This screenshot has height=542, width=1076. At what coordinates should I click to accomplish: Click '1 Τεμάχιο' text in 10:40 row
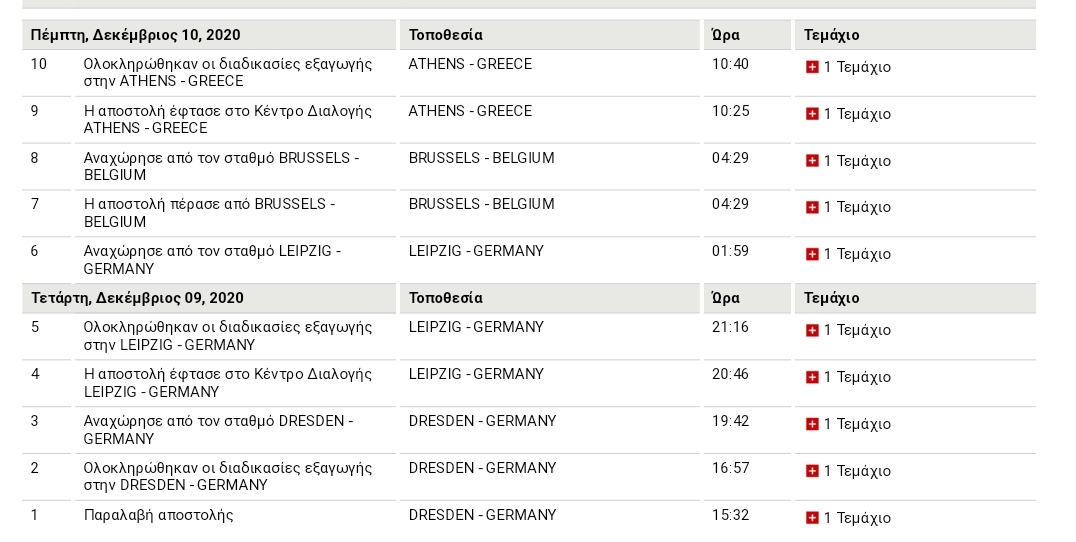click(x=857, y=67)
